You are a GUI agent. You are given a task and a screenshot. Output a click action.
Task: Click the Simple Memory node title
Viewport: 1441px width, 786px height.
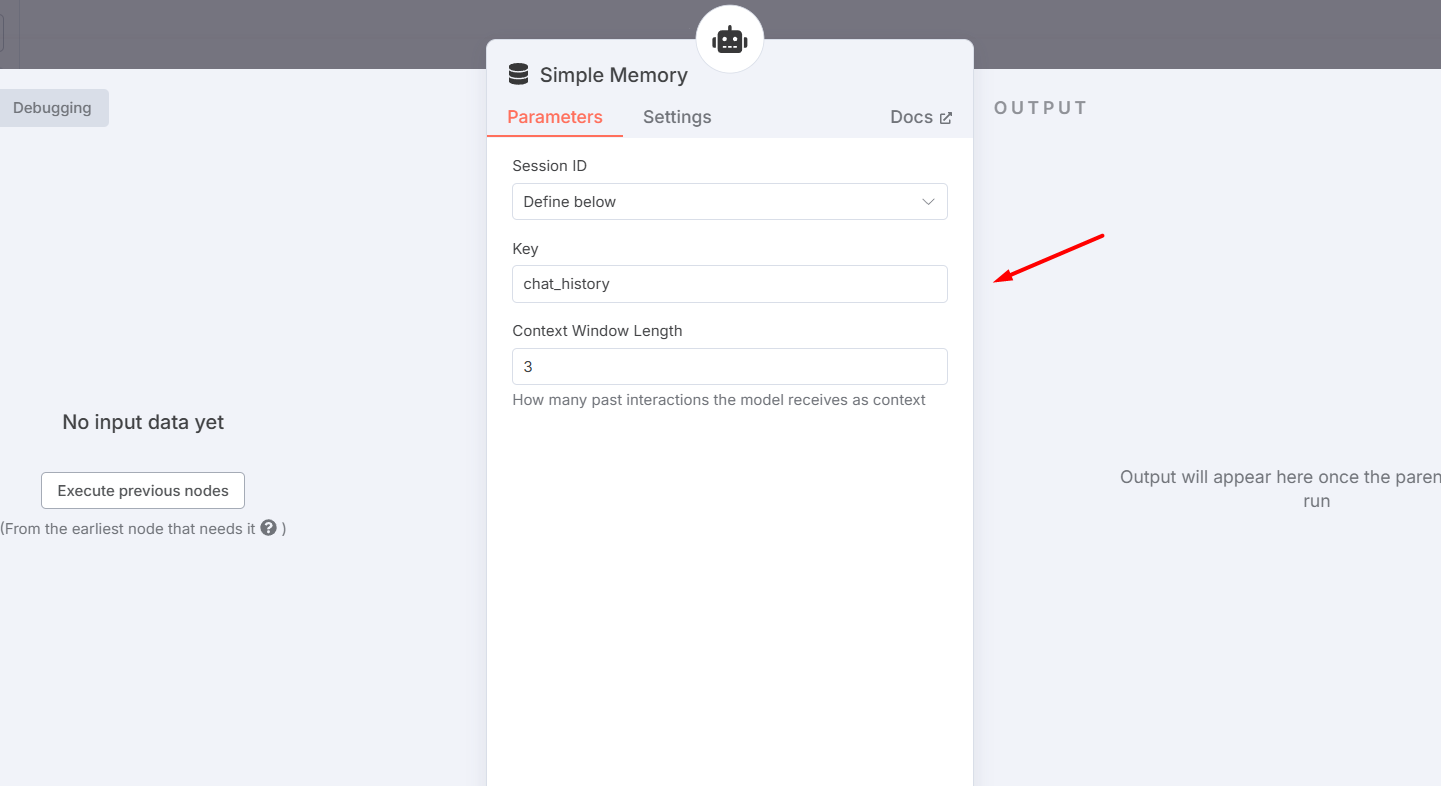click(x=614, y=75)
